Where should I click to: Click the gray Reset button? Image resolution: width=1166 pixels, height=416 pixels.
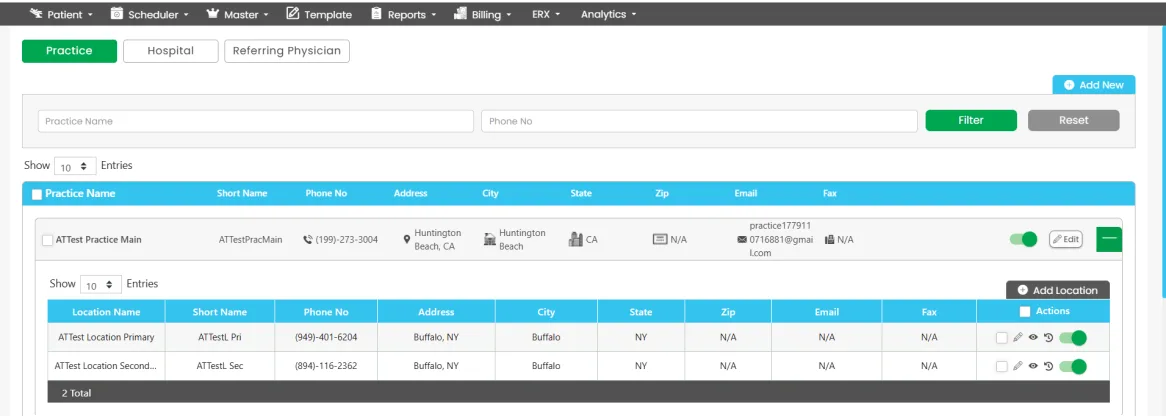point(1074,120)
